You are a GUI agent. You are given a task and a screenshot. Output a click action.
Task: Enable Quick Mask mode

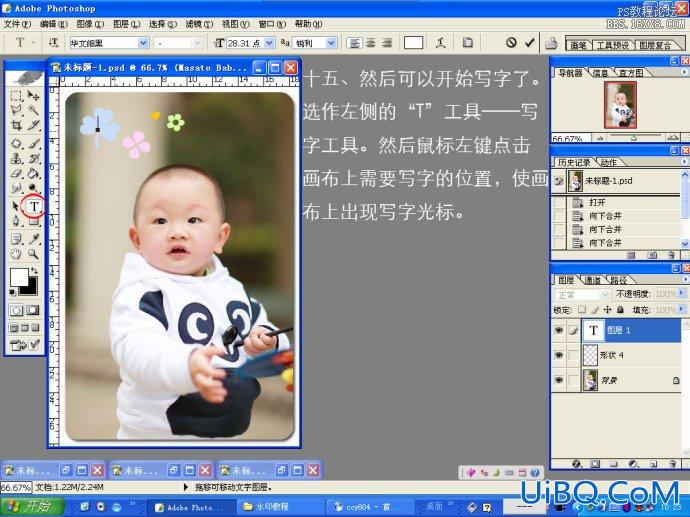pyautogui.click(x=33, y=310)
